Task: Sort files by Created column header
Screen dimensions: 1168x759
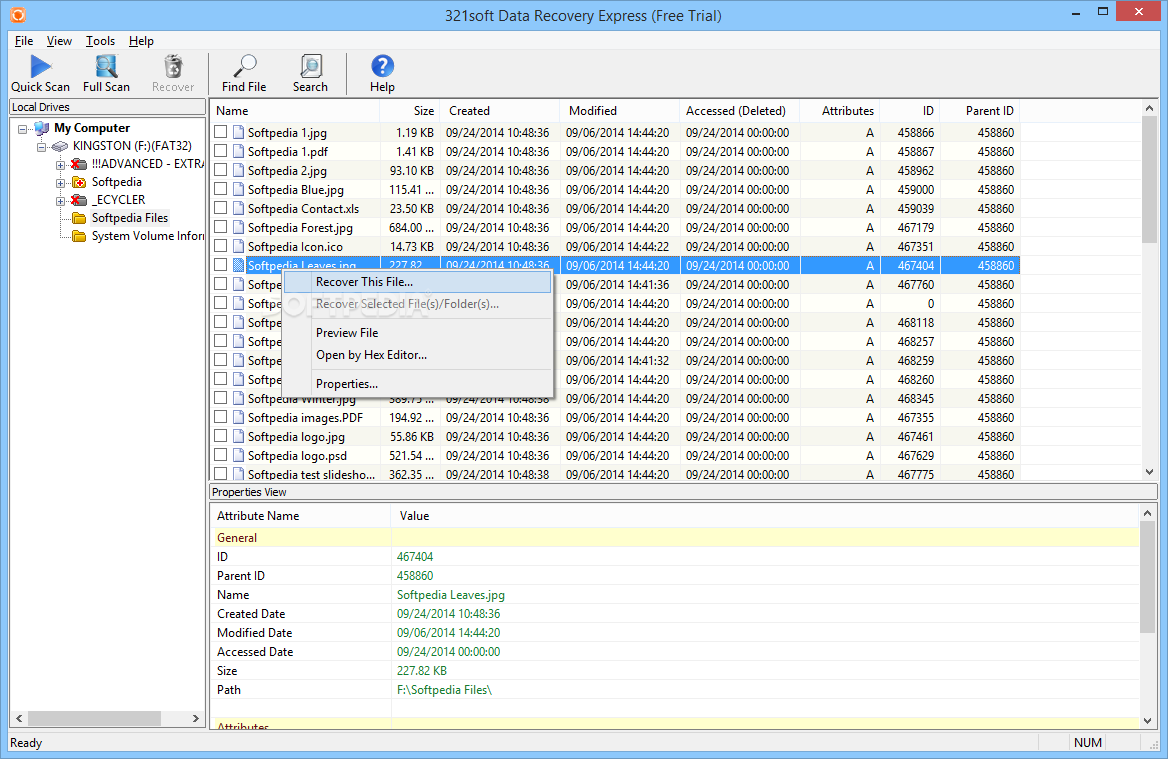Action: 500,111
